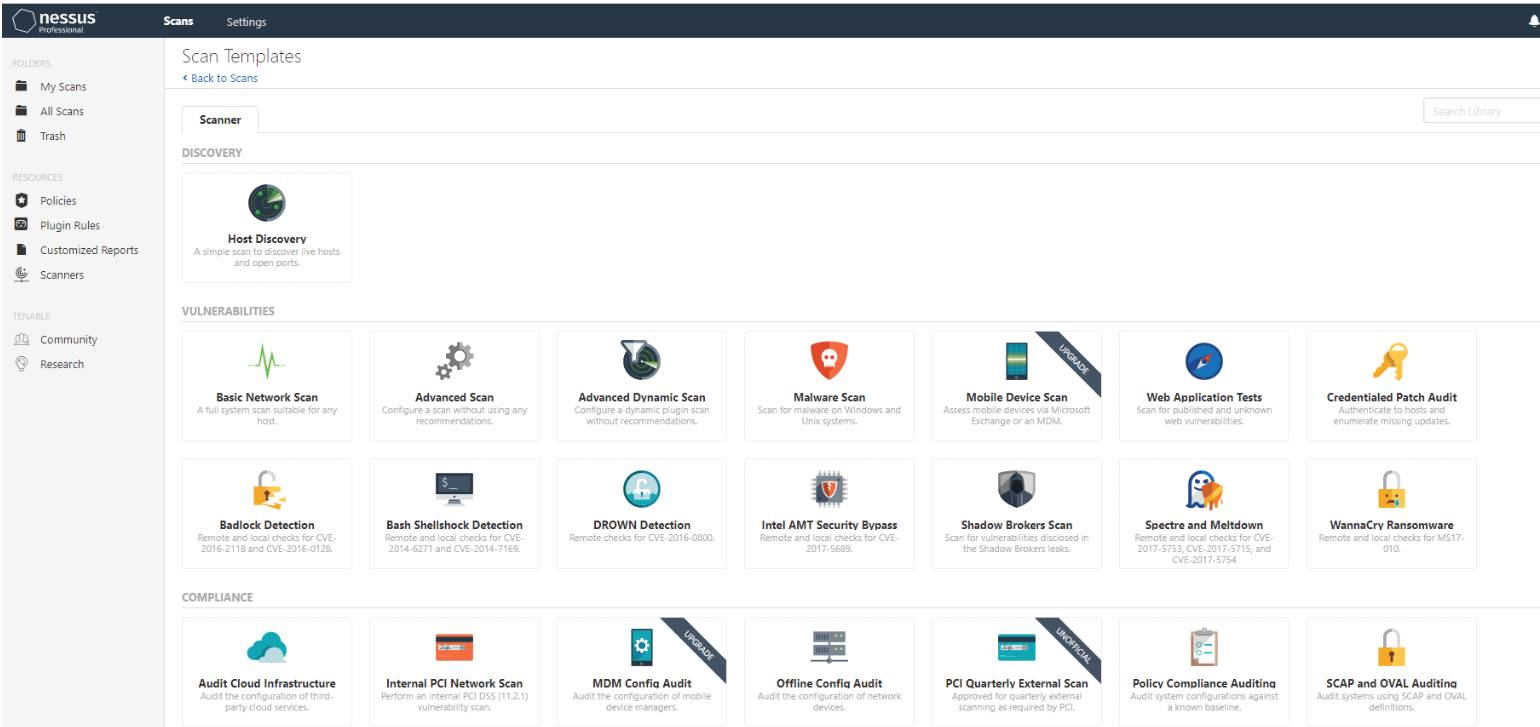1540x727 pixels.
Task: Click the Policy Compliance Auditing clipboard icon
Action: (1203, 647)
